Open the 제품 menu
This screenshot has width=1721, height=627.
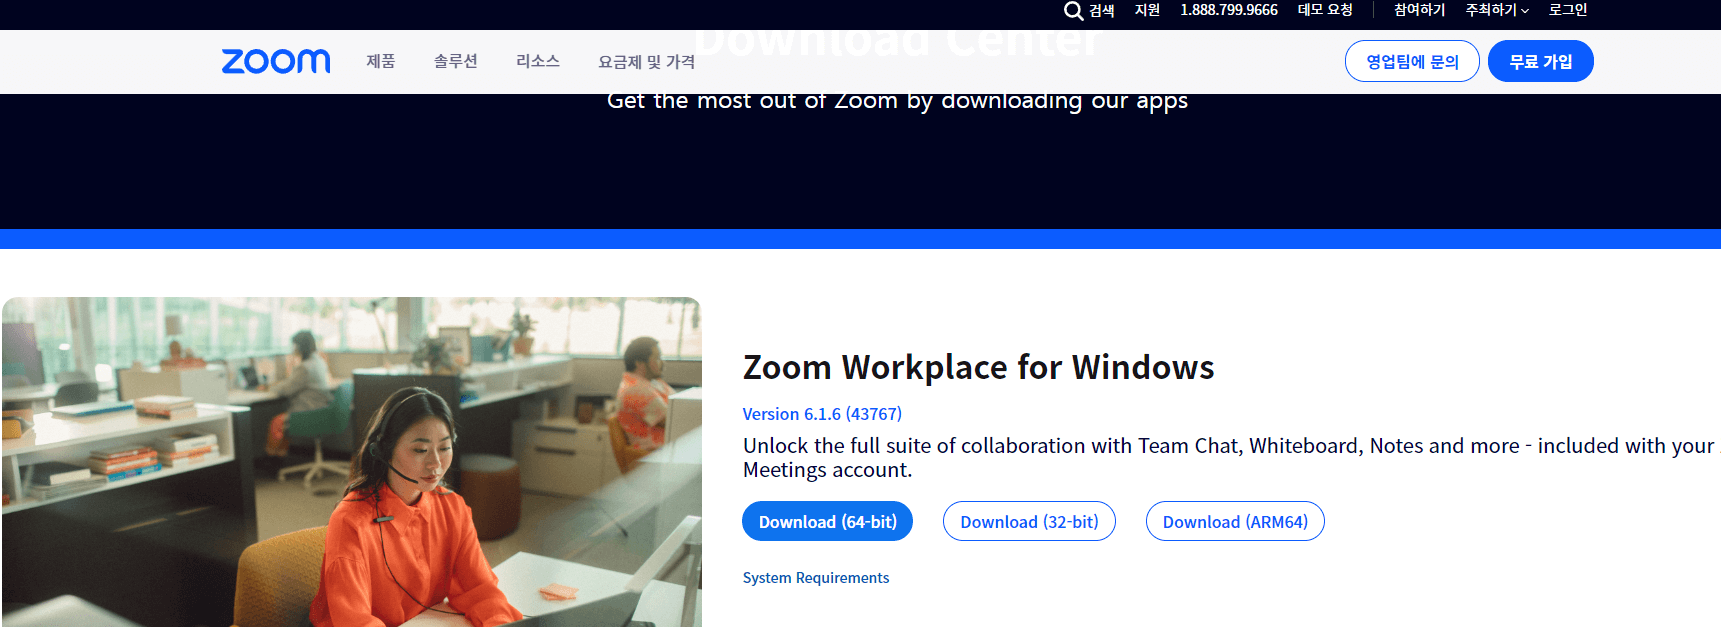click(x=381, y=61)
